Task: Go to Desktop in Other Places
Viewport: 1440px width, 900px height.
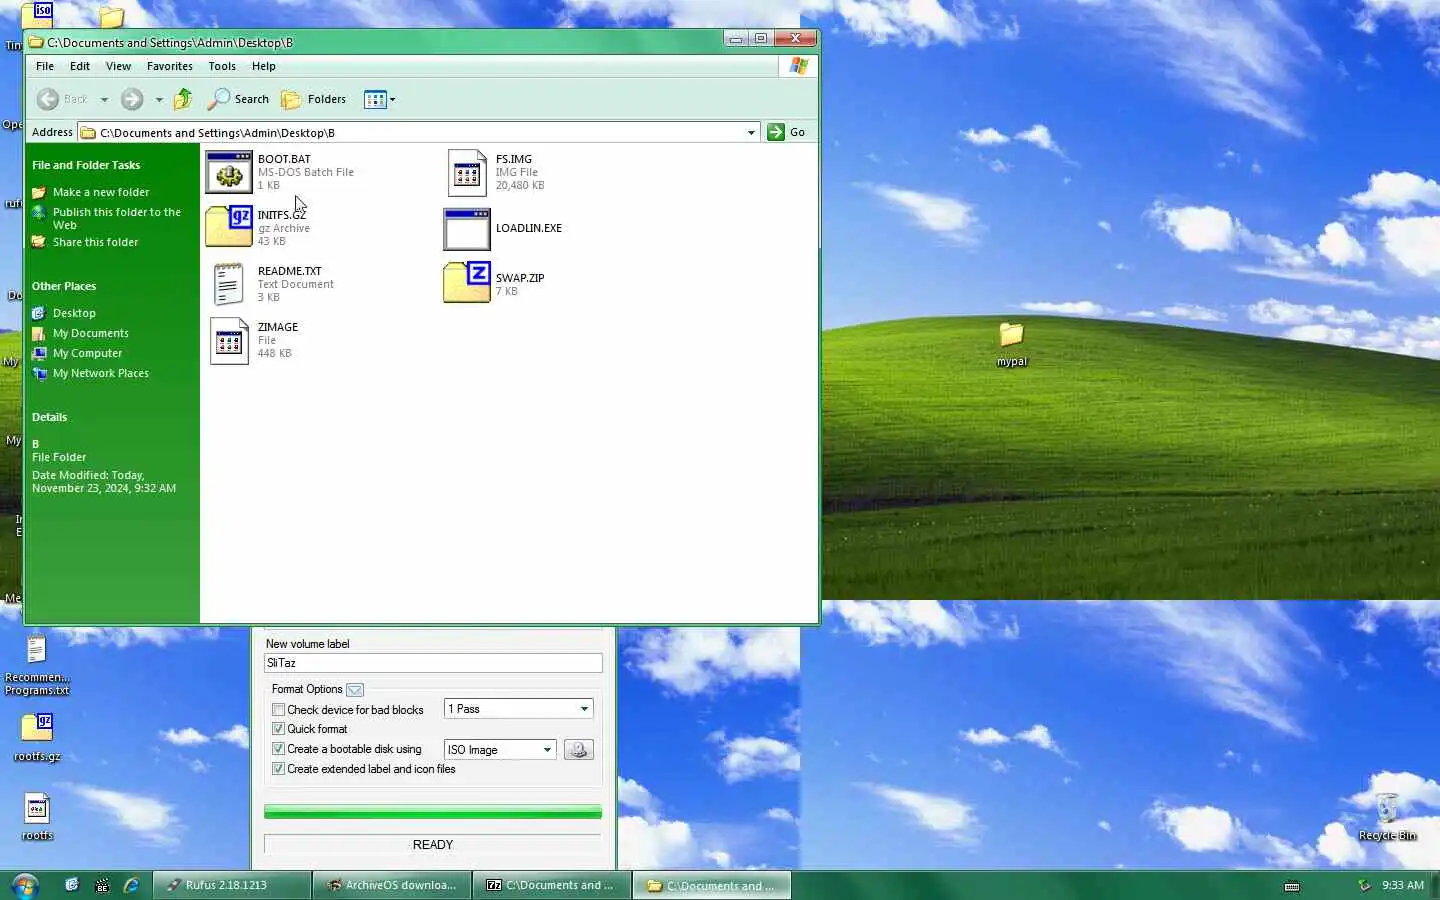Action: point(74,313)
